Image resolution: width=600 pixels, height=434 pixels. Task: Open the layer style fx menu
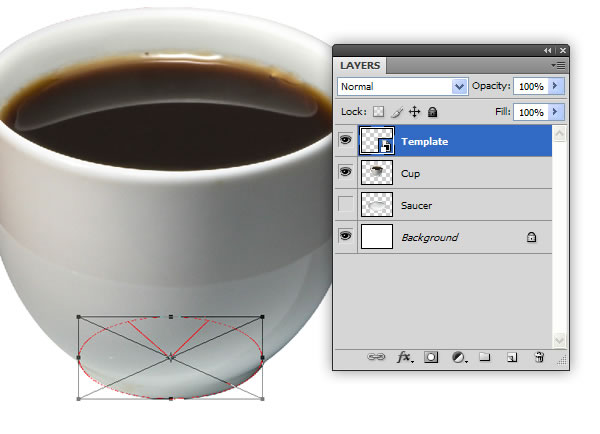405,357
